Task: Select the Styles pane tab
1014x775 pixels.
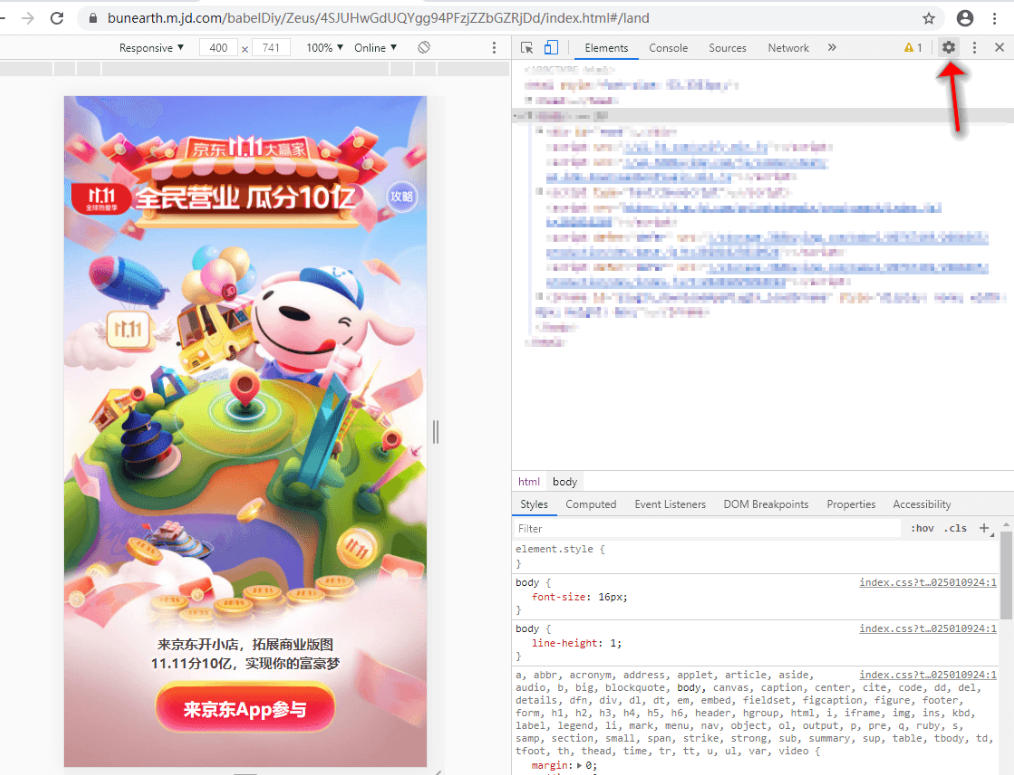Action: [534, 504]
